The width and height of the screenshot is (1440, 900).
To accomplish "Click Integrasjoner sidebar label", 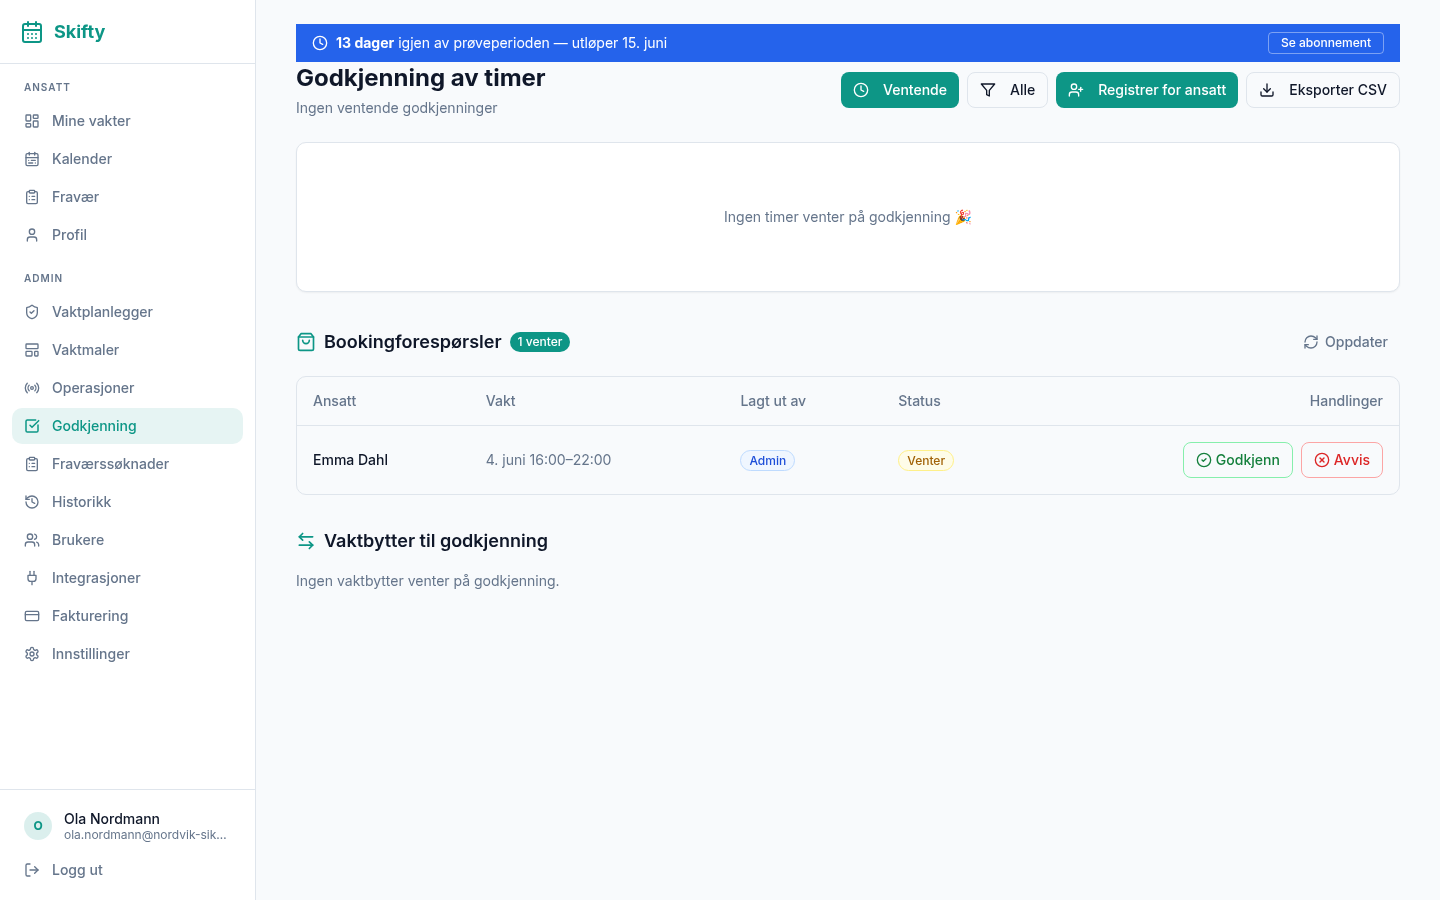I will point(96,578).
